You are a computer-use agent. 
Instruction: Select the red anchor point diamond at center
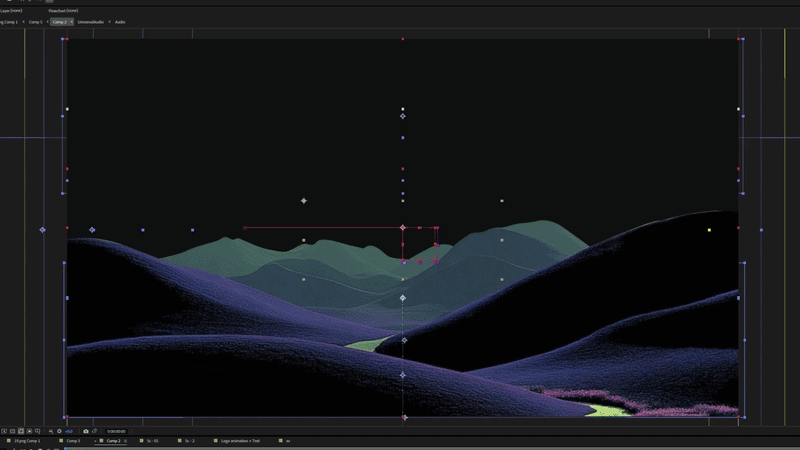click(403, 228)
